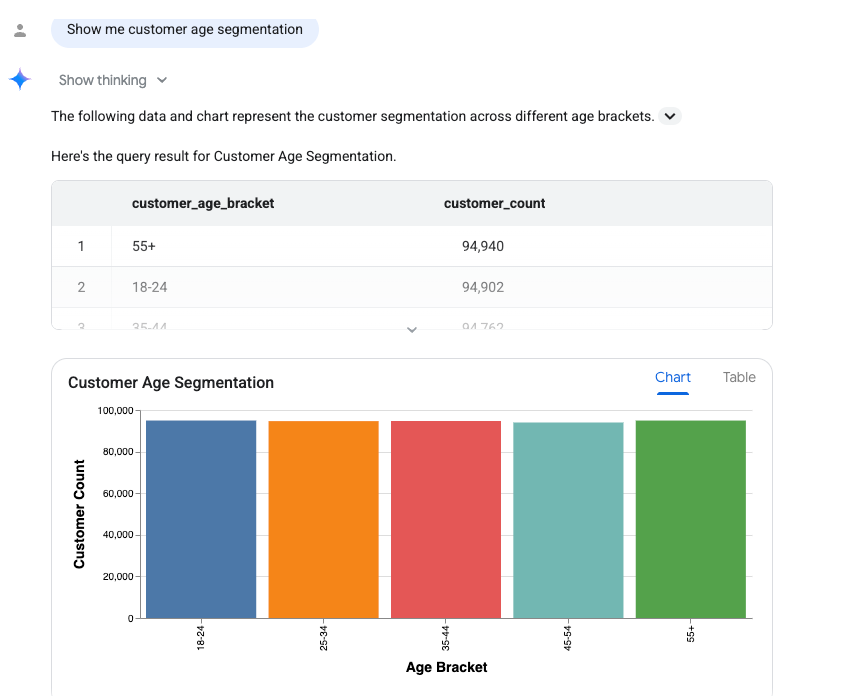Switch to the Table tab
The image size is (857, 696).
[739, 377]
